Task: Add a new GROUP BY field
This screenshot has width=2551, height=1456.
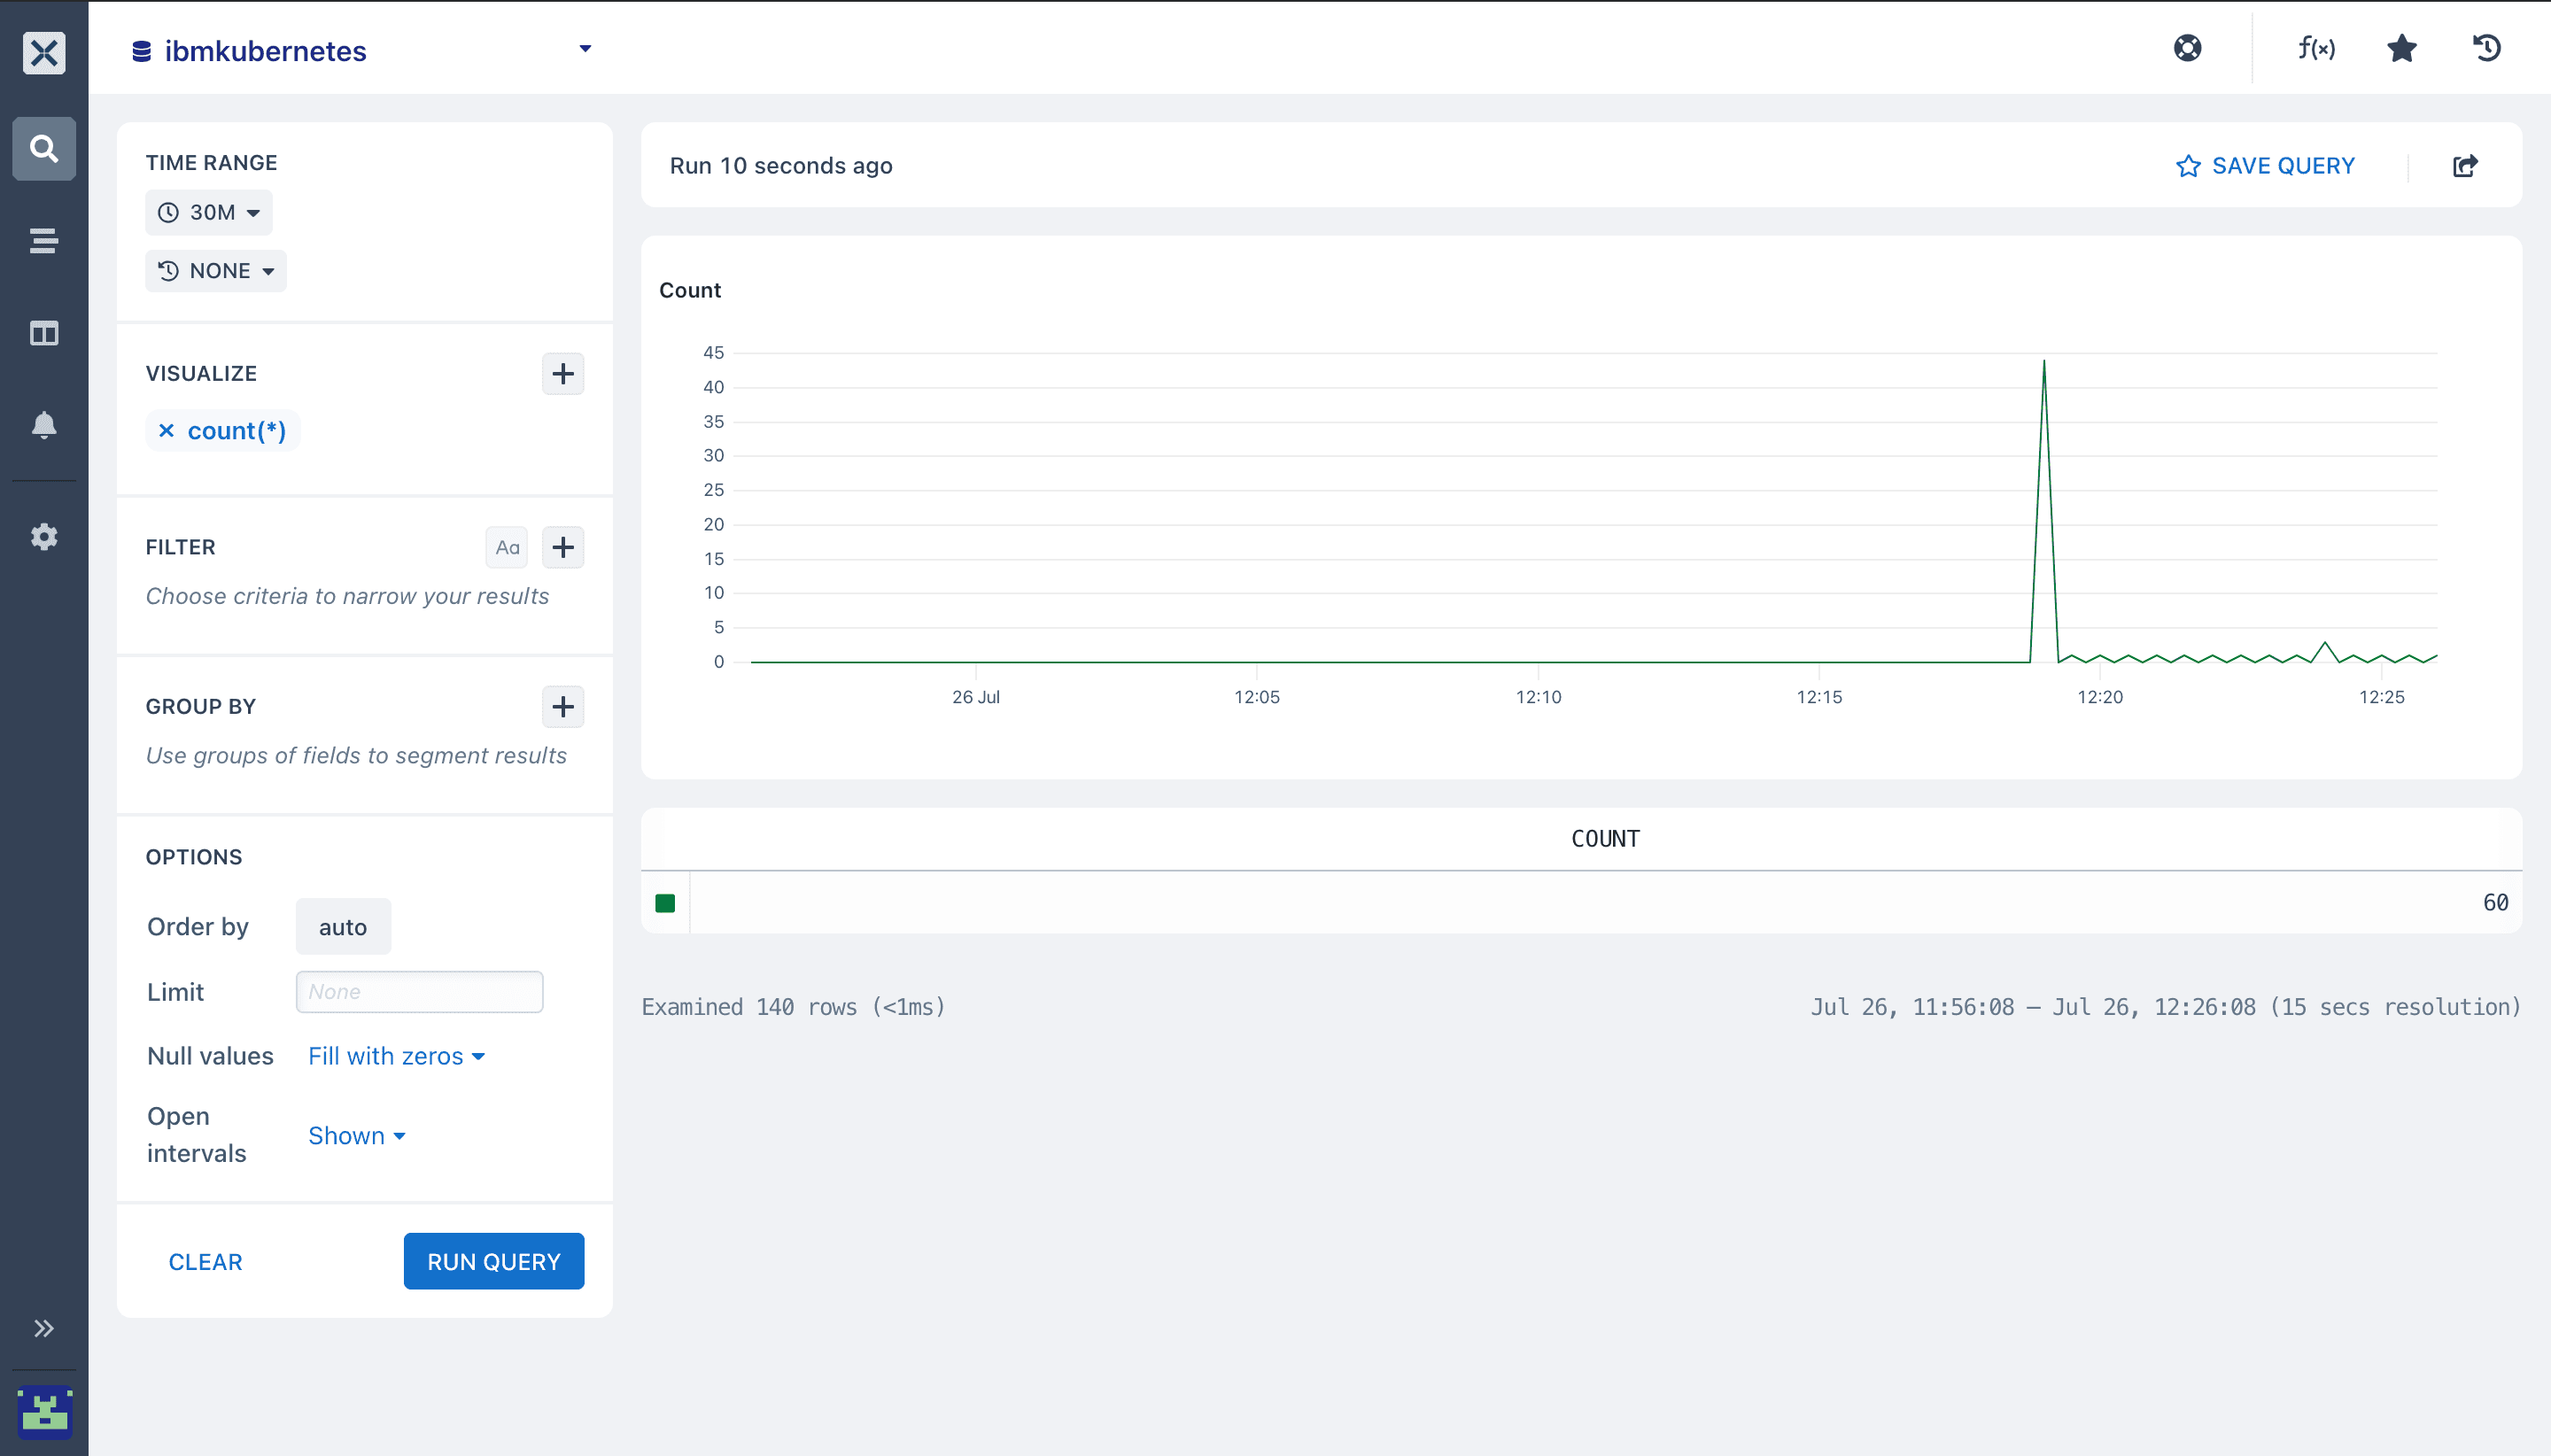Action: 563,707
